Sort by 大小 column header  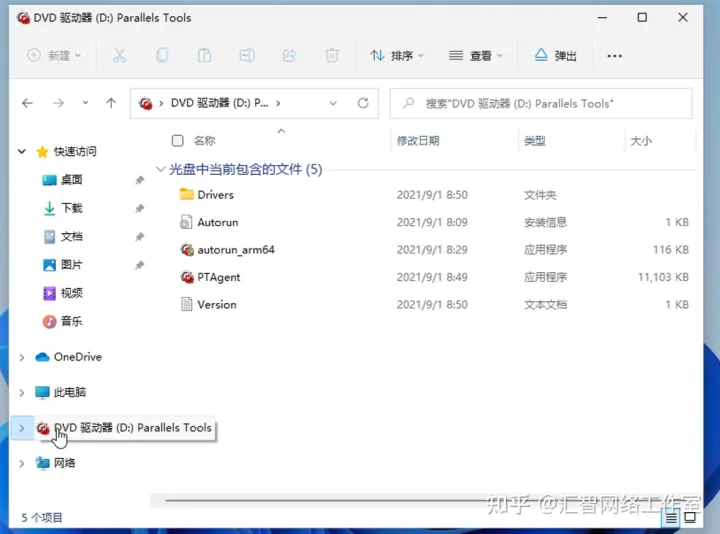point(641,141)
